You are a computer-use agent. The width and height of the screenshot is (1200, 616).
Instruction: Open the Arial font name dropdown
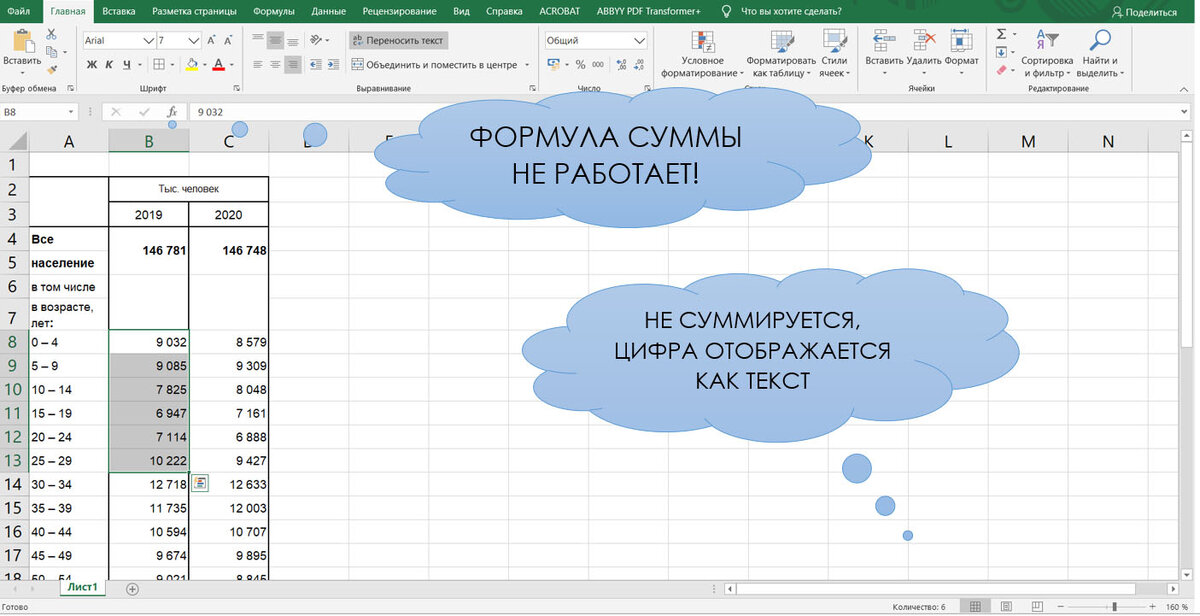pos(149,41)
